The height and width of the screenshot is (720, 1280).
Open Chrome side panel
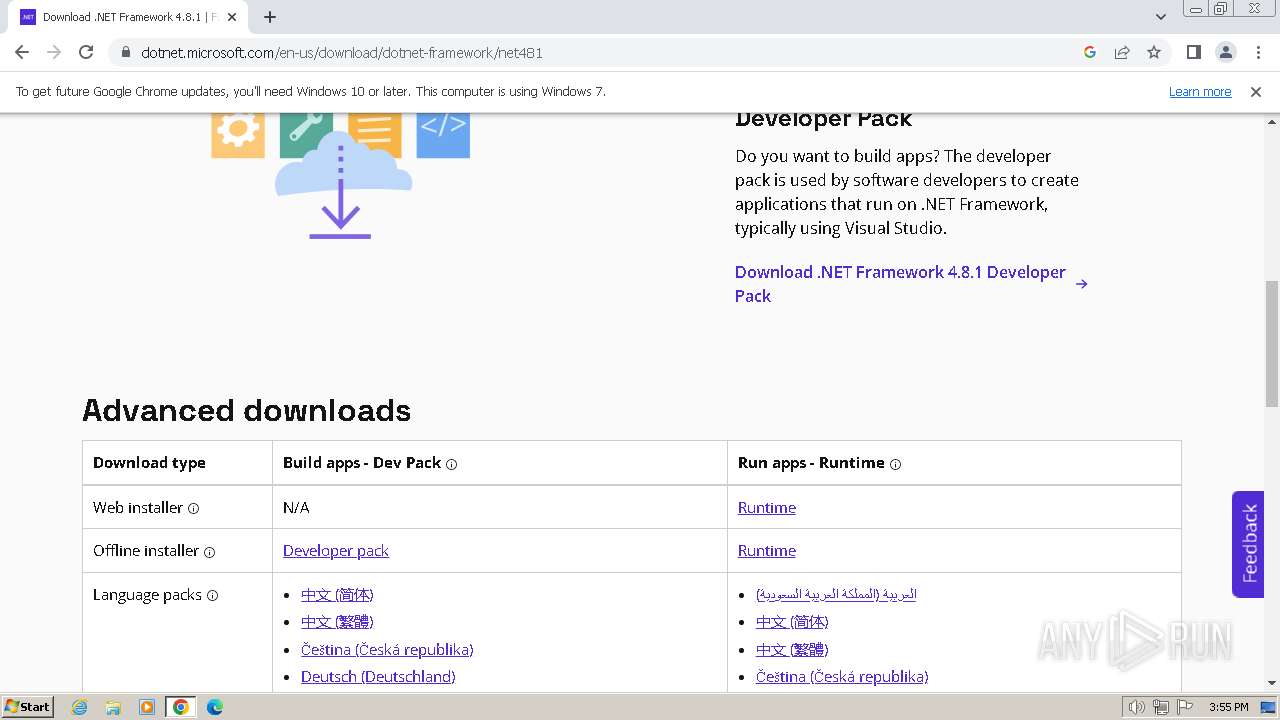1193,52
